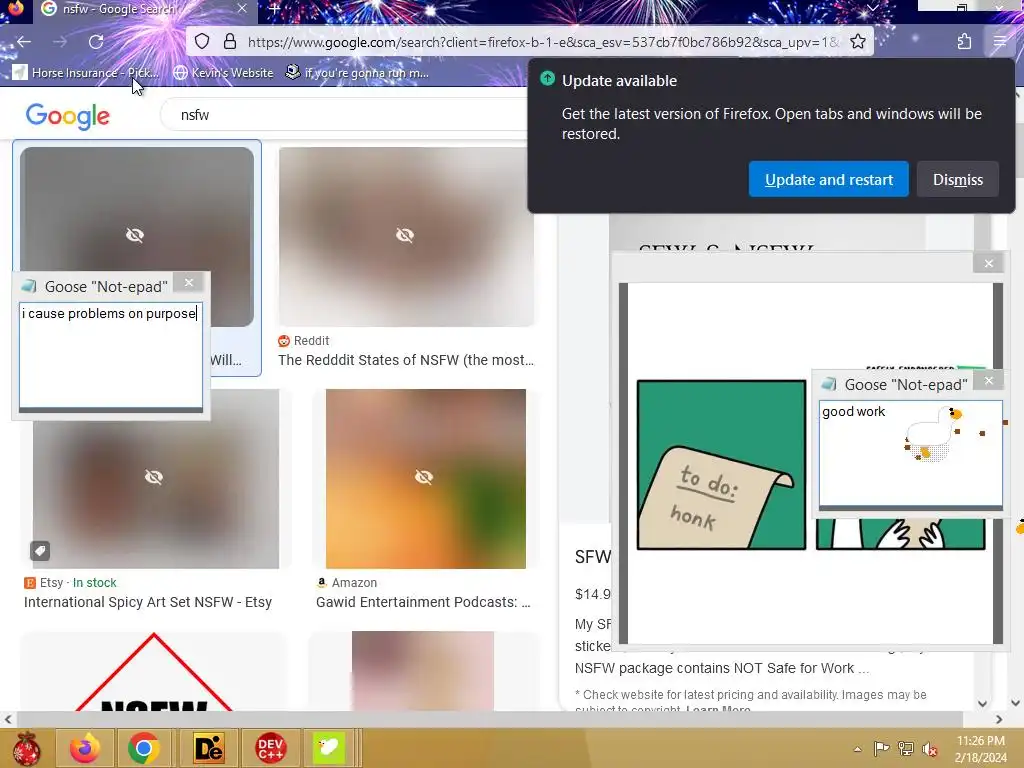
Task: Click the Amazon source label
Action: tap(347, 583)
